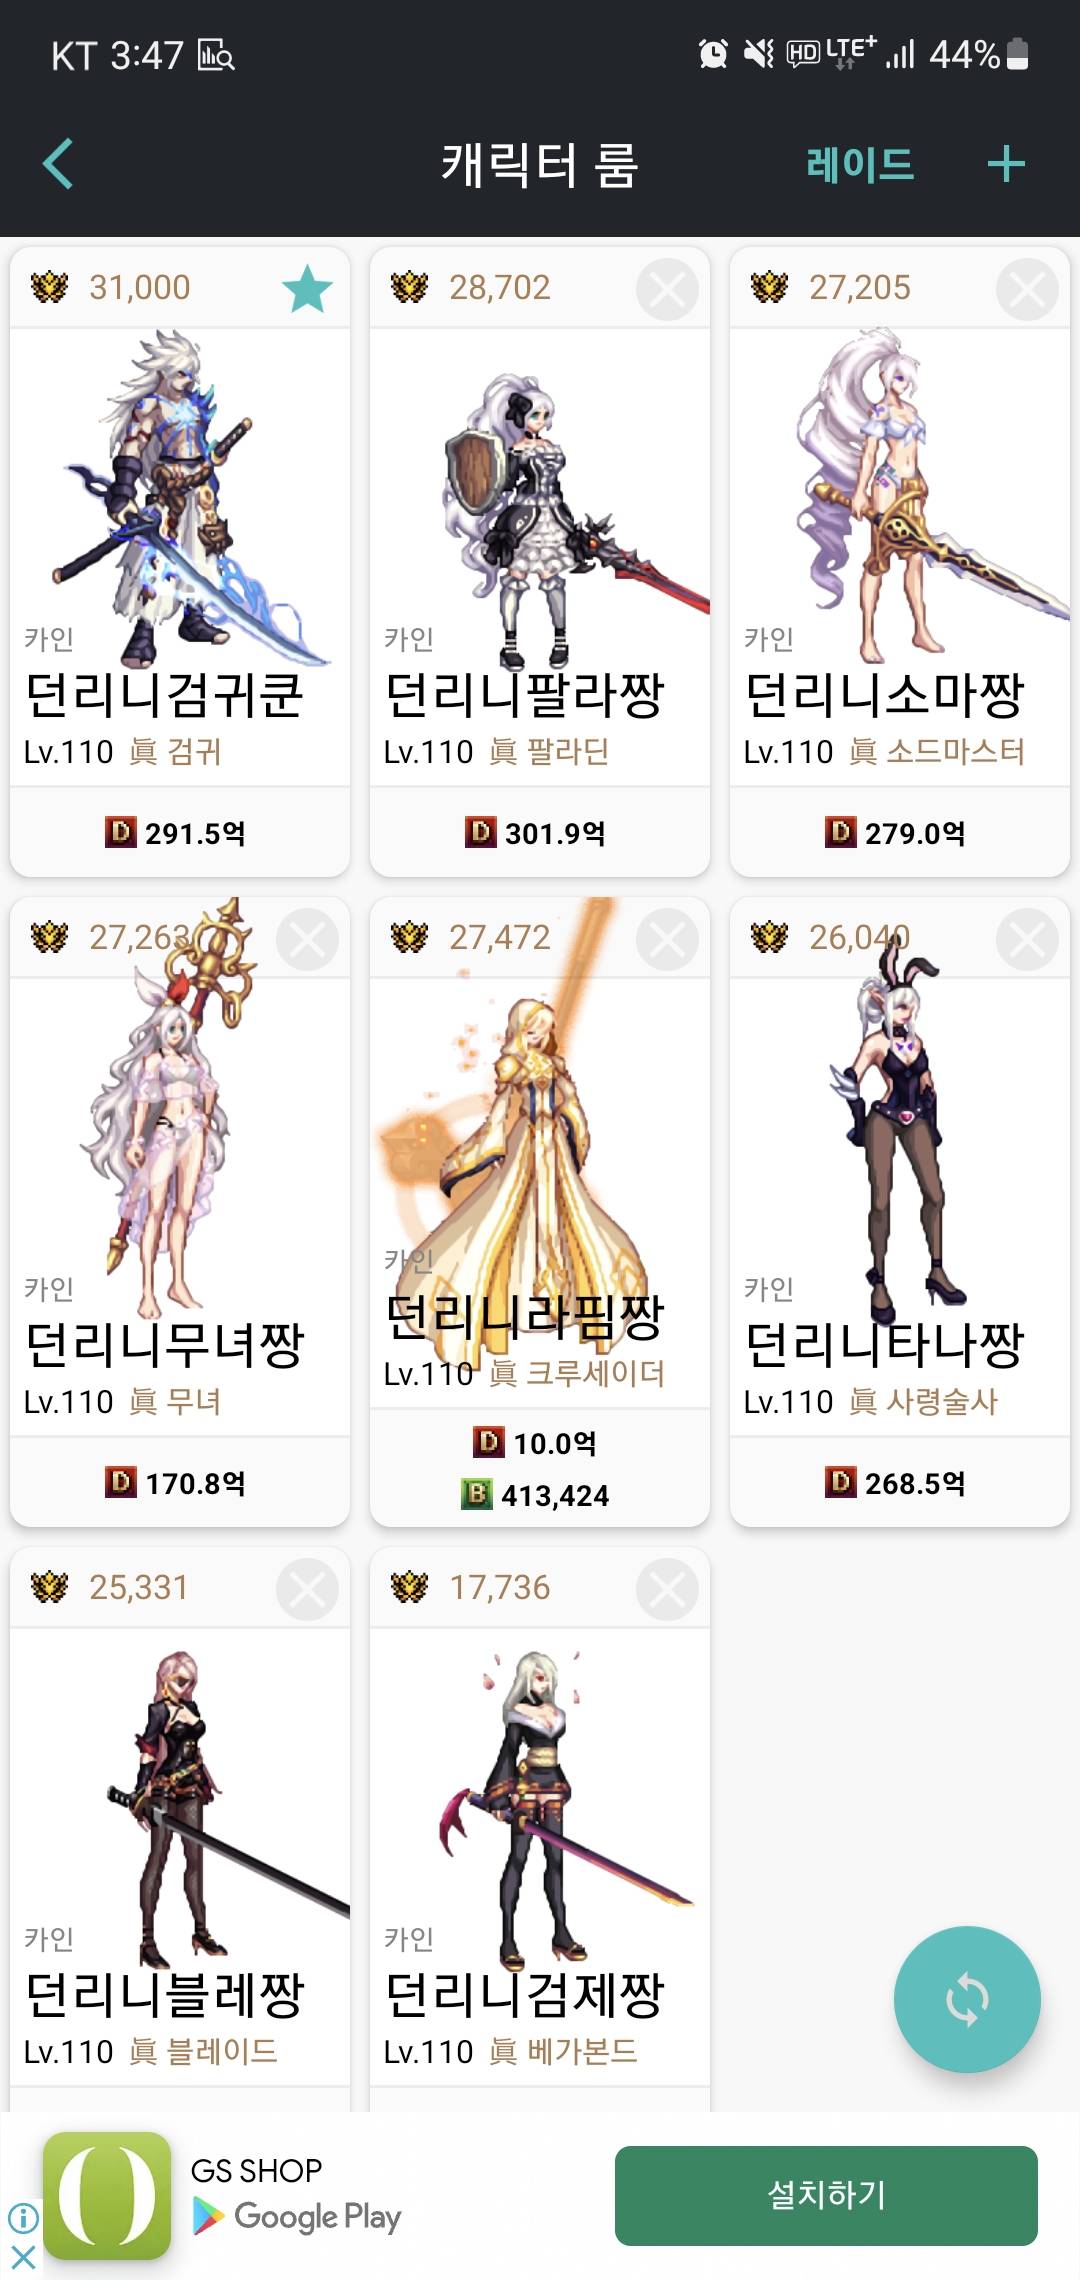Open the 던리니검귀쿤 character thumbnail
The height and width of the screenshot is (2280, 1080).
click(x=180, y=498)
